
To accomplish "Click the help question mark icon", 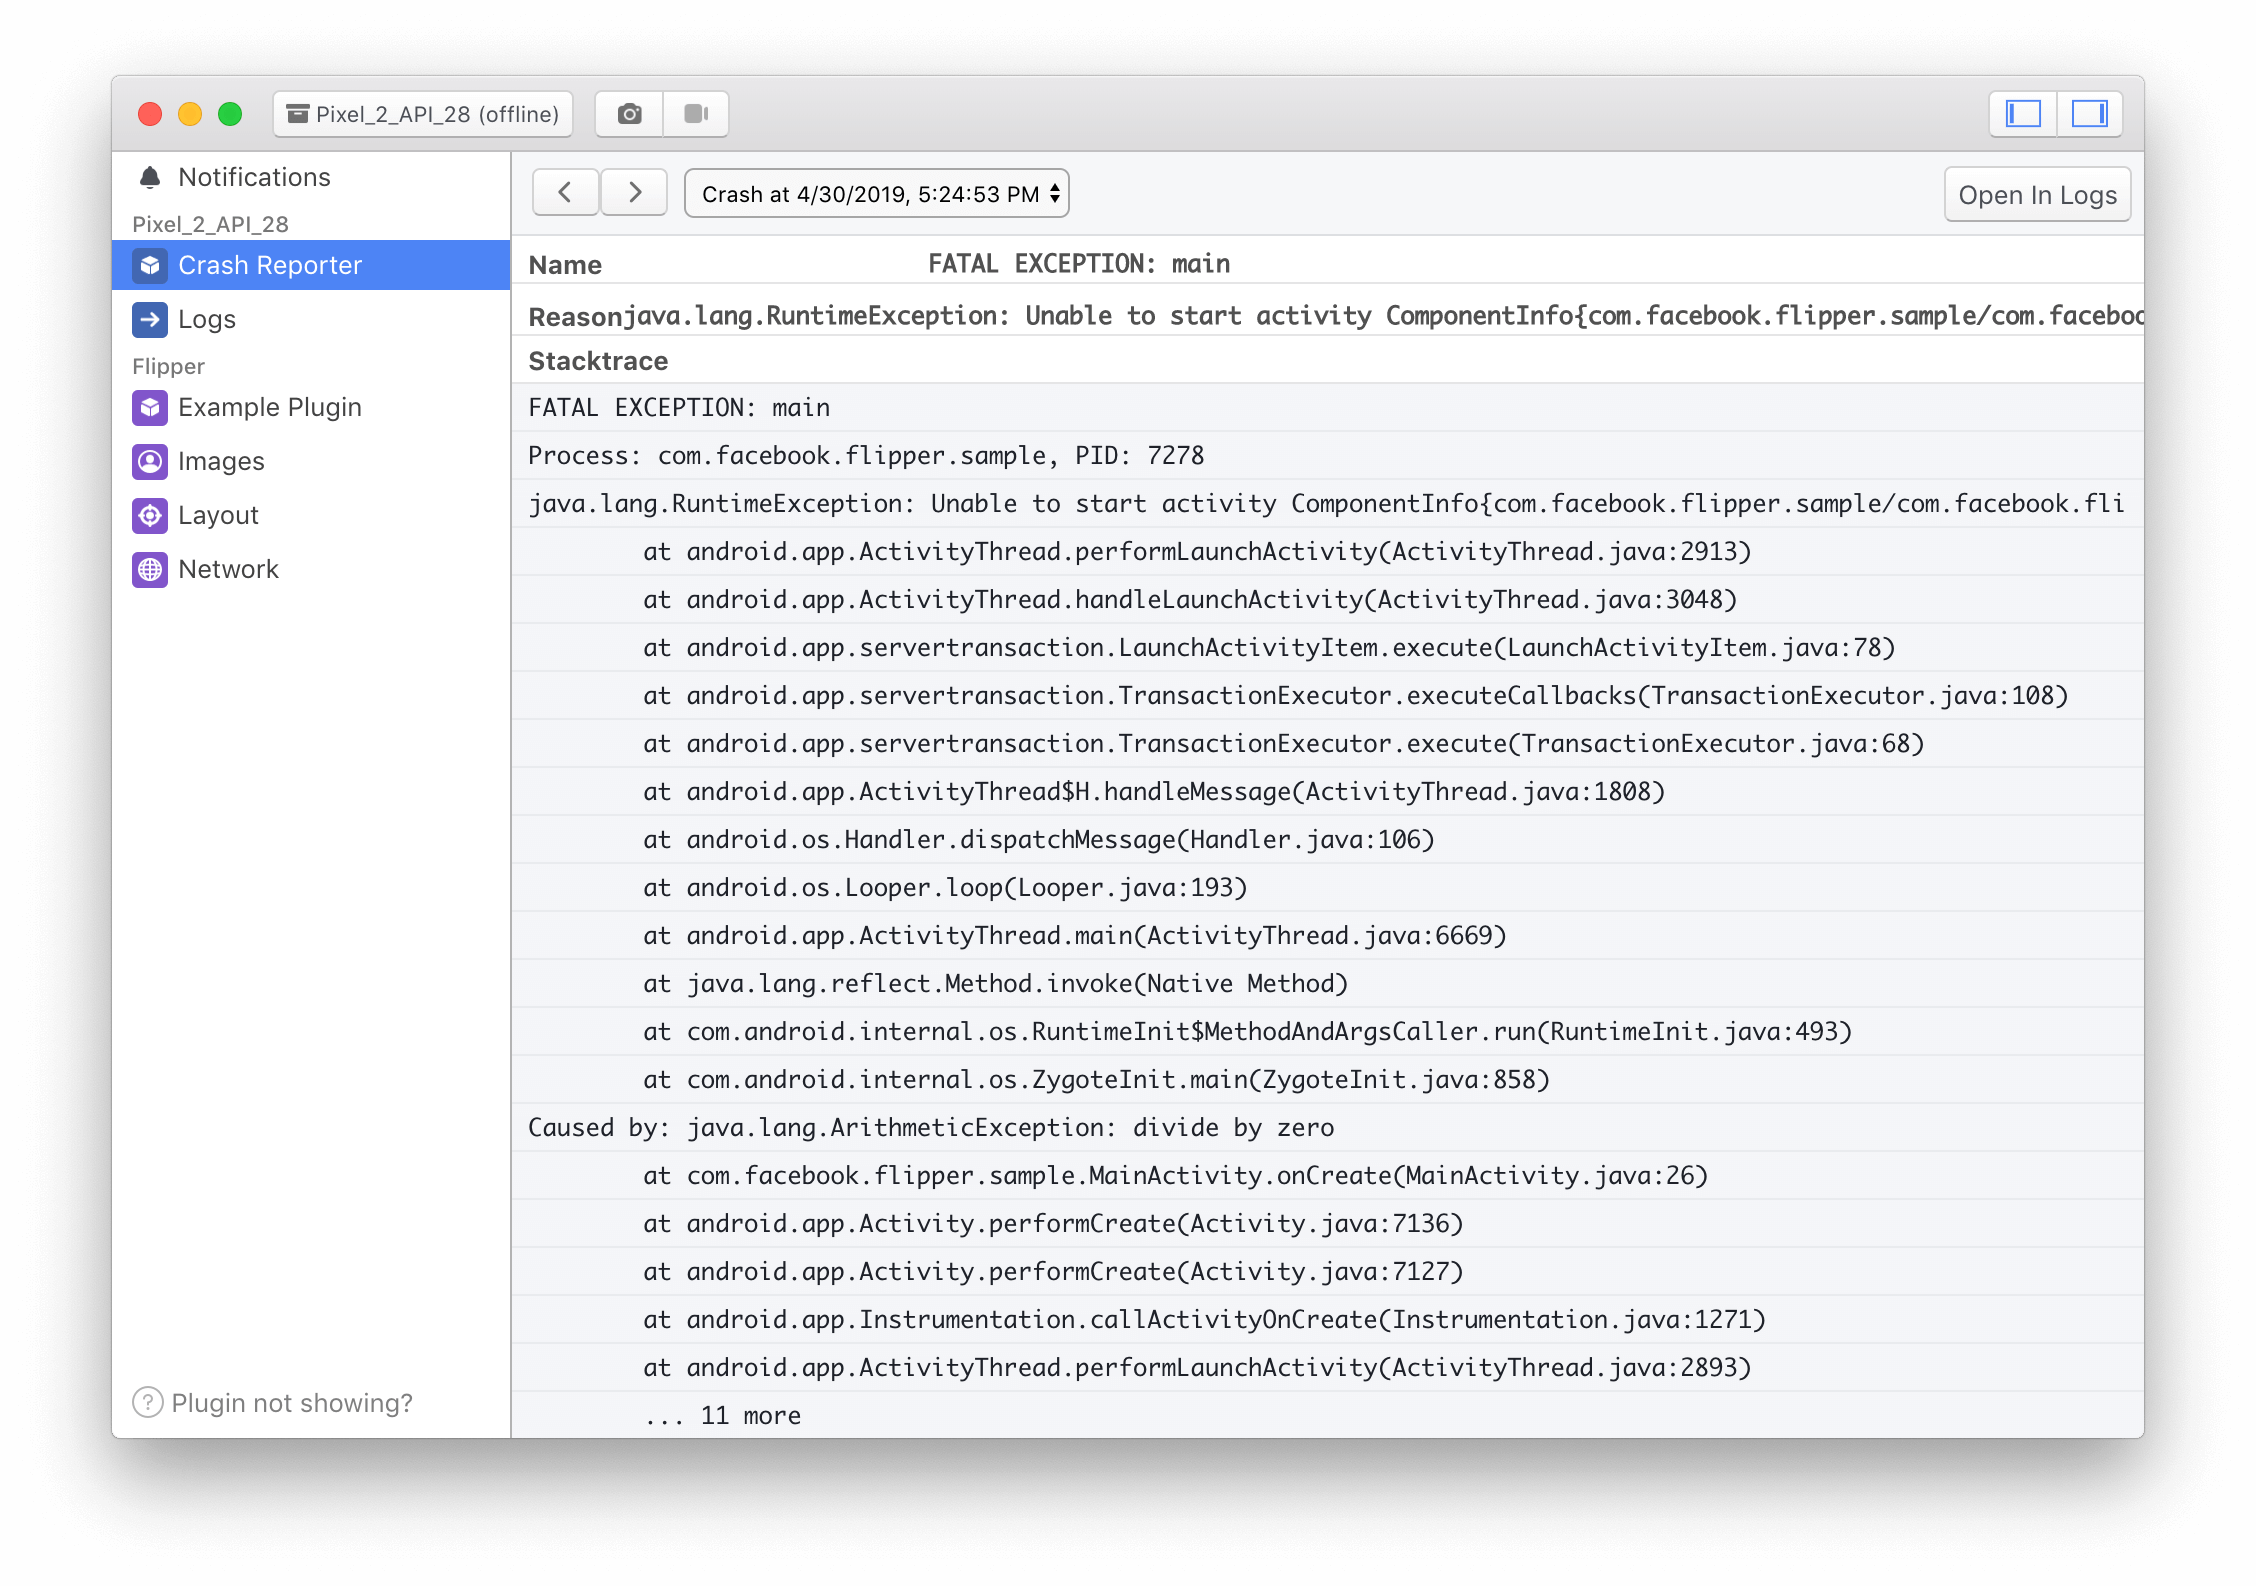I will (148, 1403).
